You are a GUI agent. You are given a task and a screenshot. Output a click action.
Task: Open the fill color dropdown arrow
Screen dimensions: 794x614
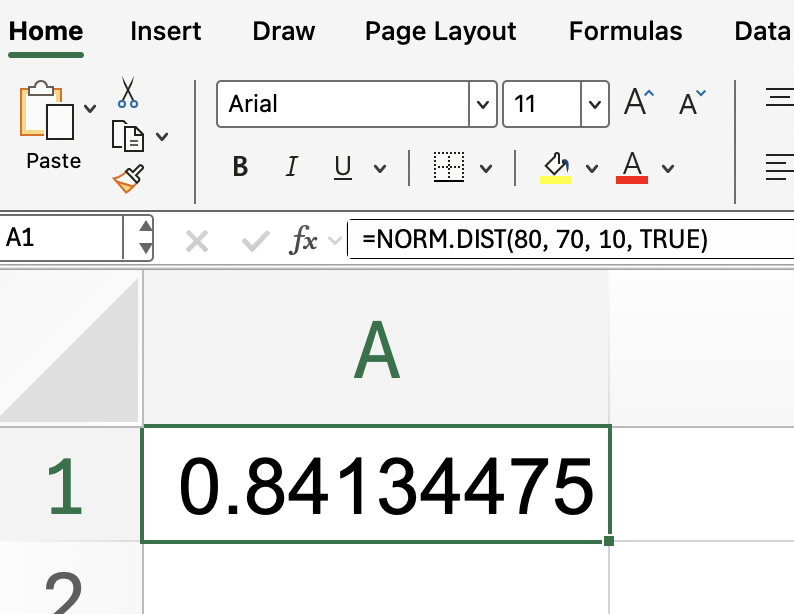coord(592,168)
